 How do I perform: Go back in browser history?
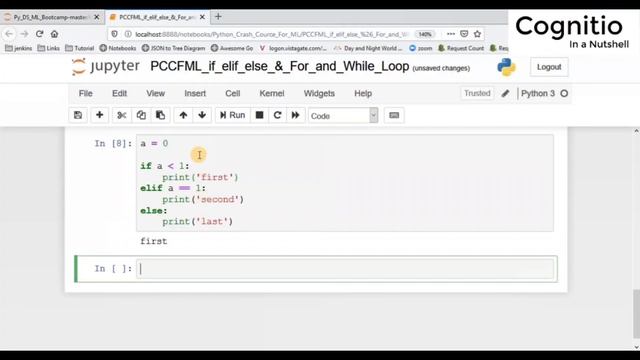[x=9, y=34]
